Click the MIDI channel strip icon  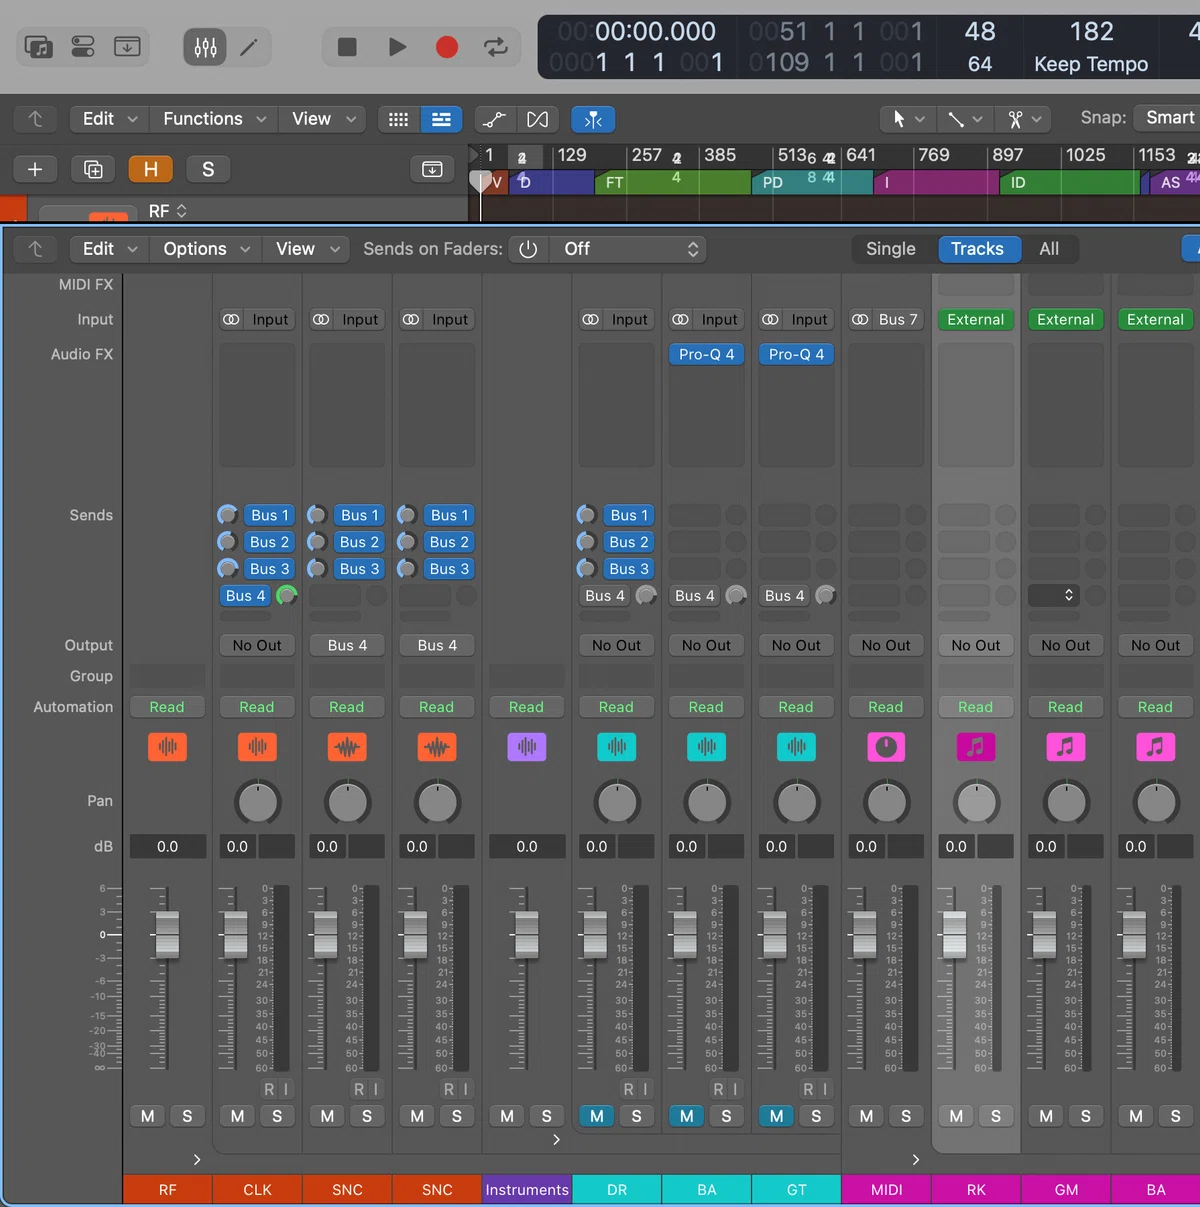[886, 747]
